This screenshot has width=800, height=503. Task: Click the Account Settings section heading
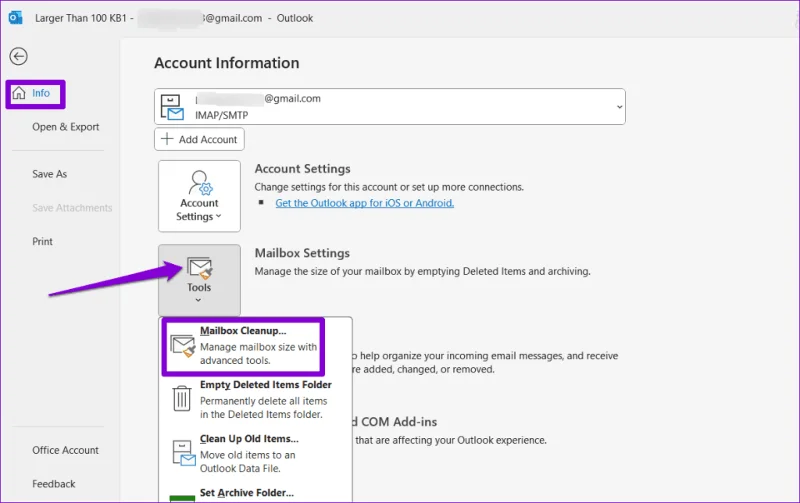pos(303,169)
